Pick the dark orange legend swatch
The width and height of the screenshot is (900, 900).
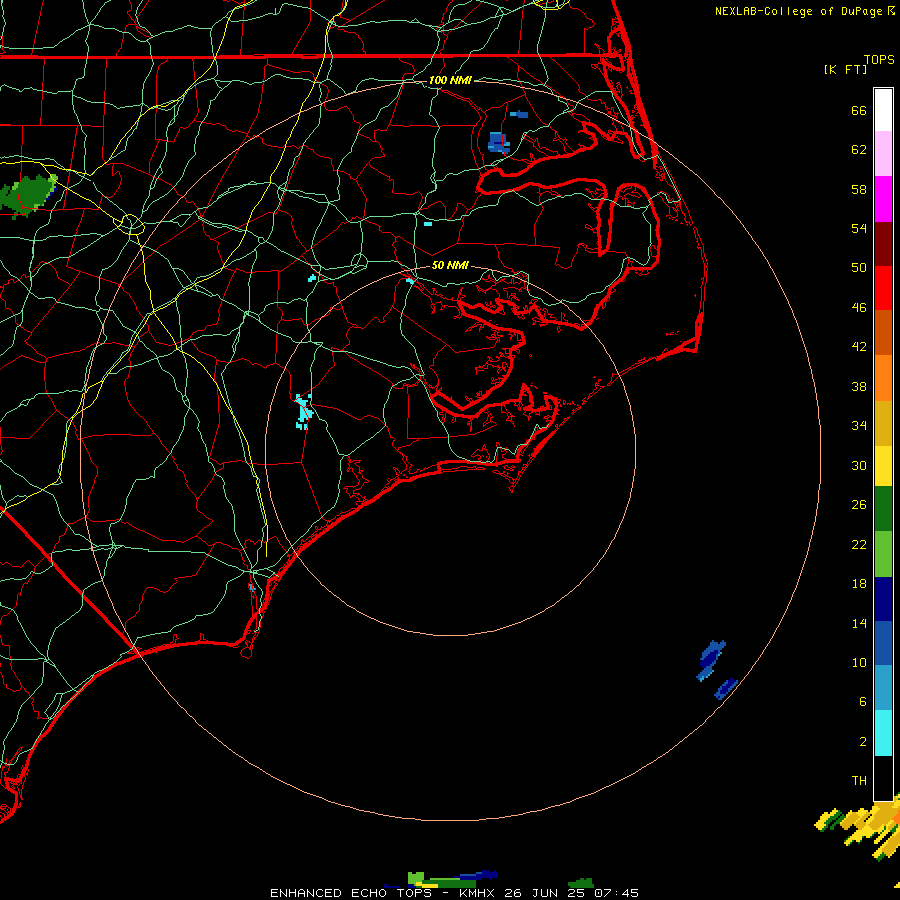coord(883,332)
